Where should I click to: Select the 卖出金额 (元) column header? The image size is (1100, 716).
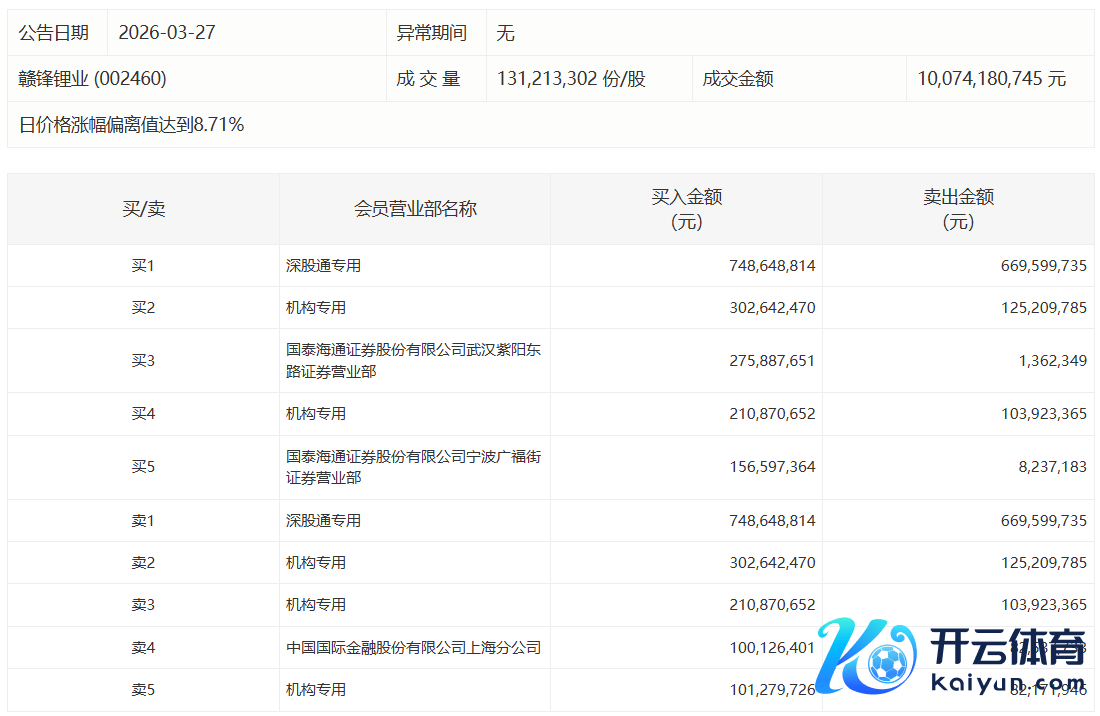click(958, 209)
